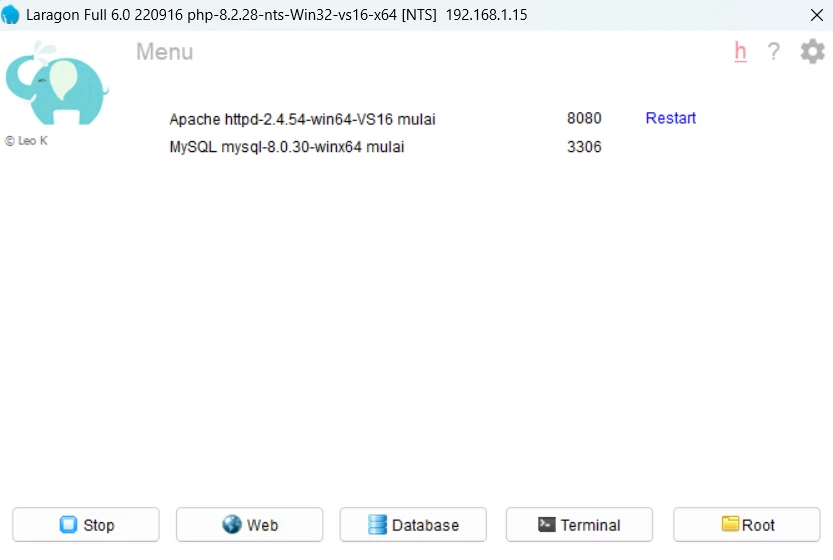Click the red 'h' link icon
The height and width of the screenshot is (560, 833).
click(740, 52)
